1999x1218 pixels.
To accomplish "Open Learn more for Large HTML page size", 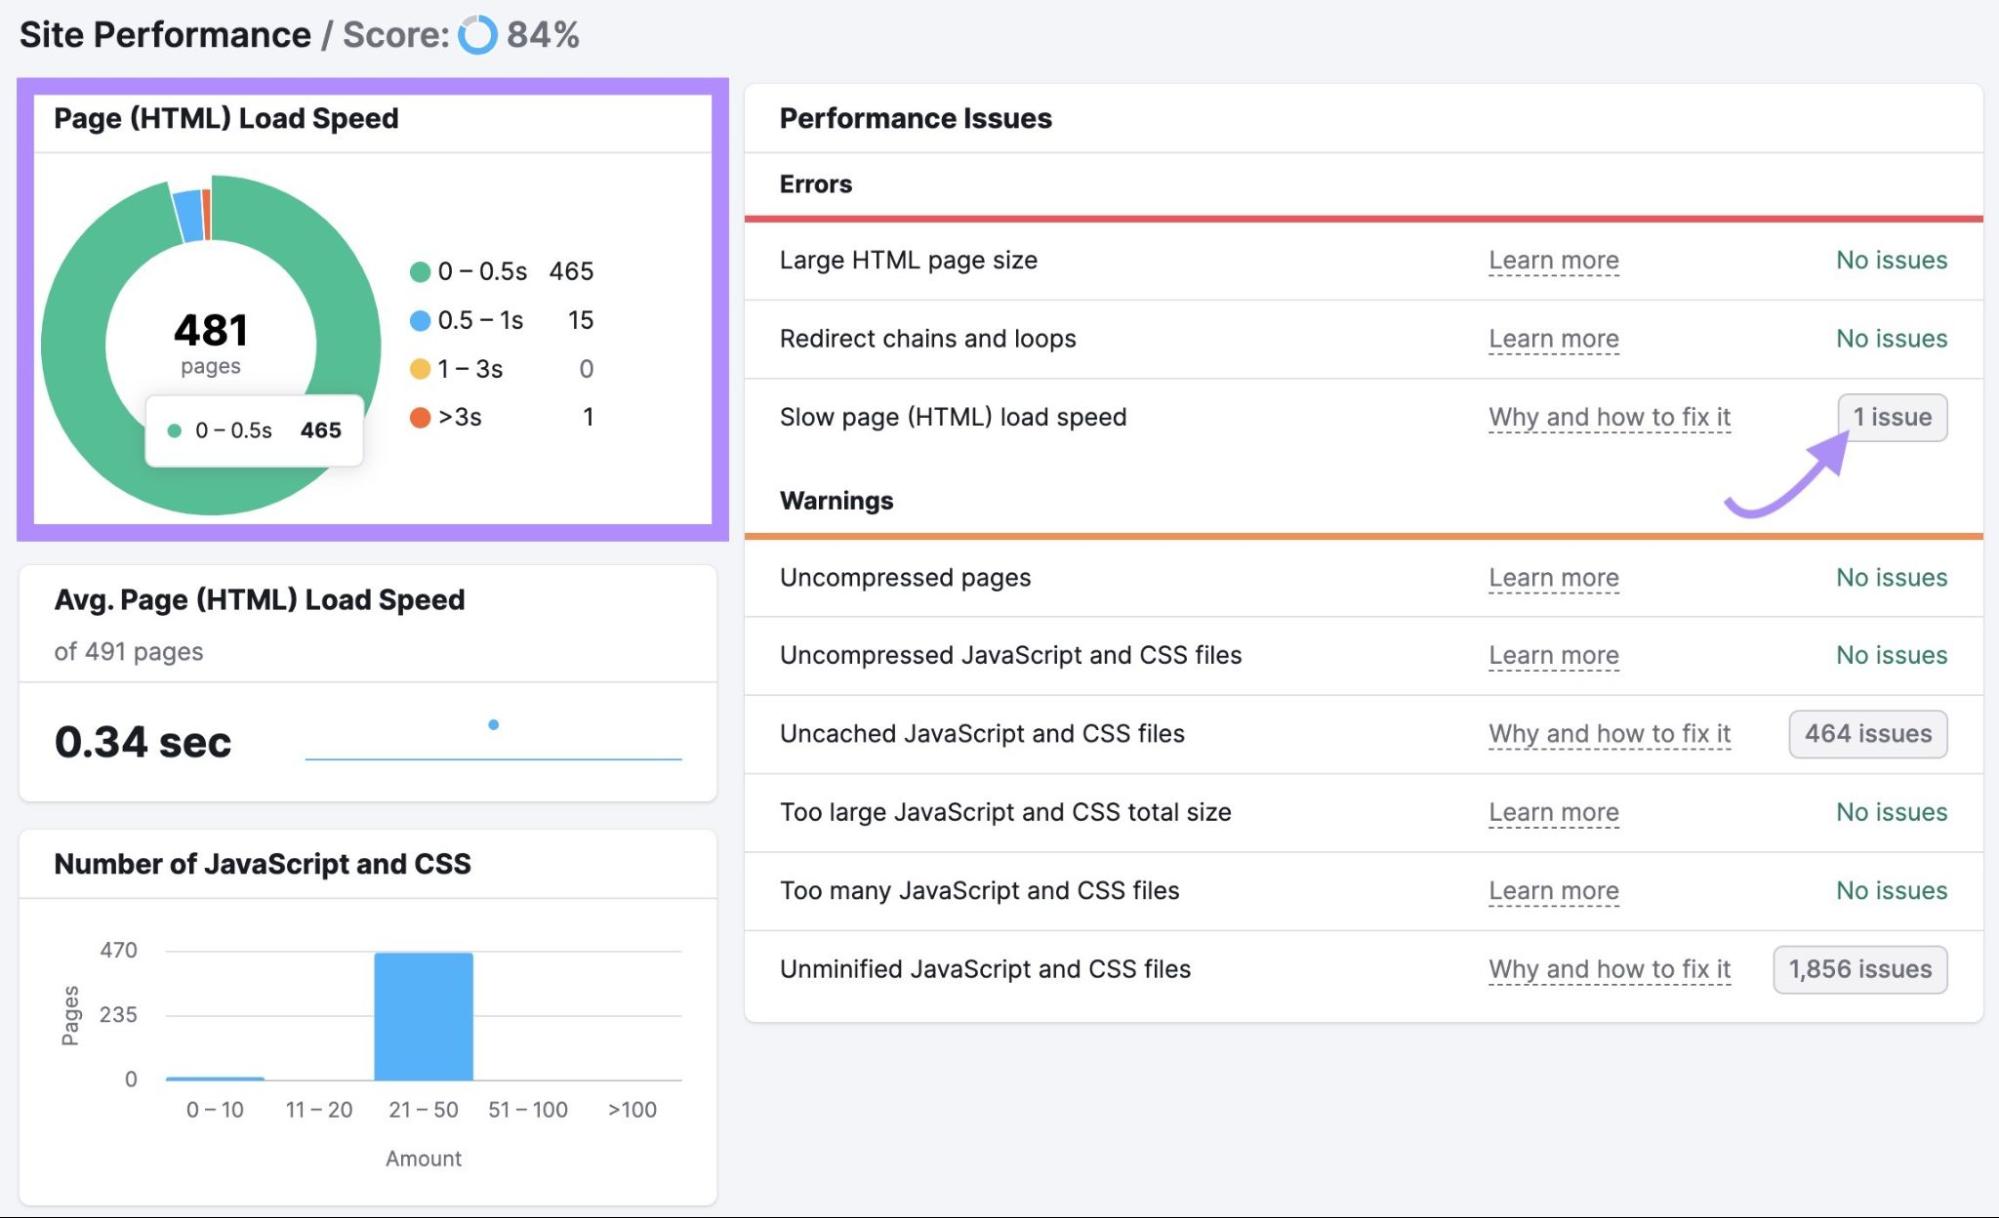I will click(1554, 260).
